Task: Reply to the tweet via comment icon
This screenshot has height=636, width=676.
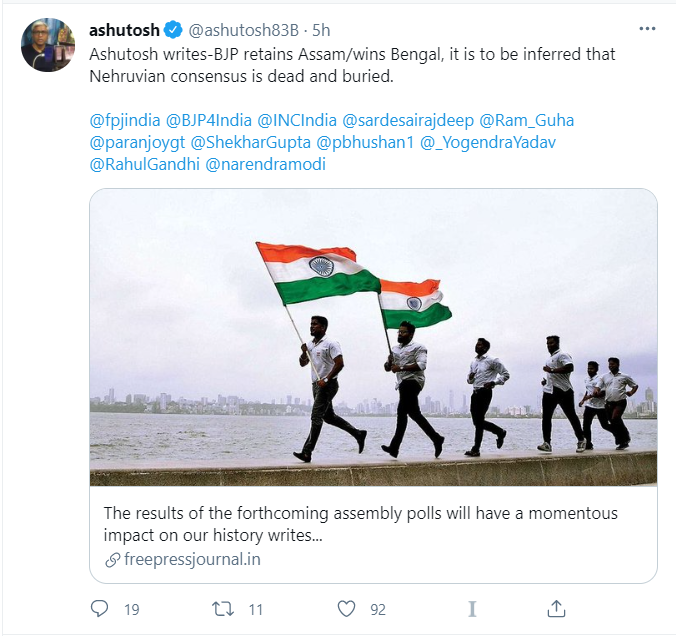Action: [x=100, y=608]
